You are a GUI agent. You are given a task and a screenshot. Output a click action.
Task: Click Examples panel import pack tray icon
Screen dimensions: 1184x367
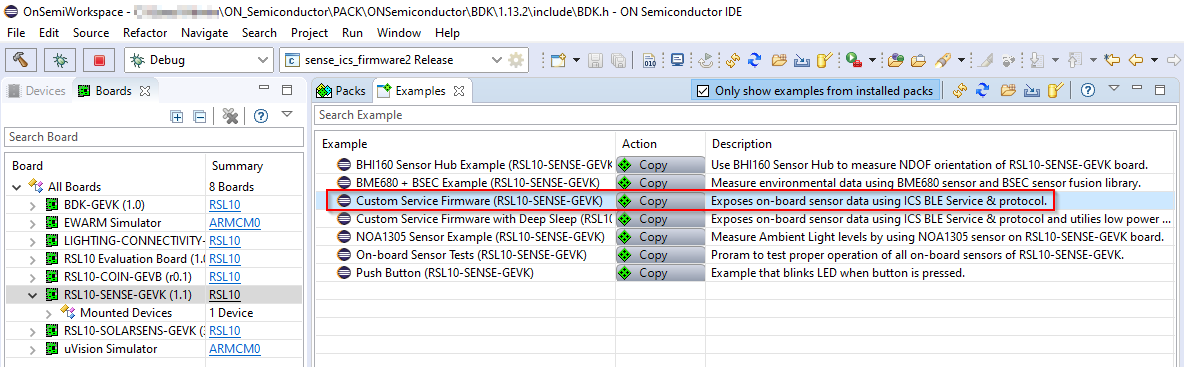click(x=1031, y=91)
